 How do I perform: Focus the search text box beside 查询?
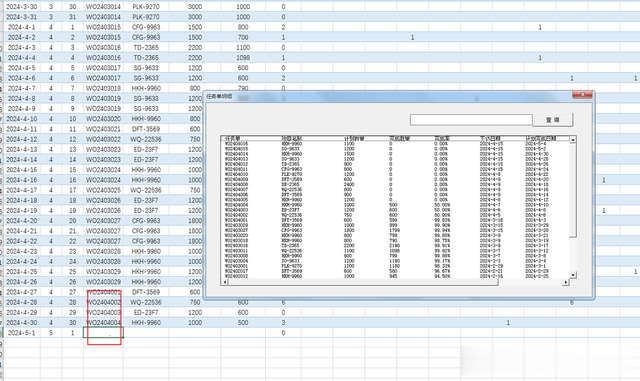[x=471, y=120]
